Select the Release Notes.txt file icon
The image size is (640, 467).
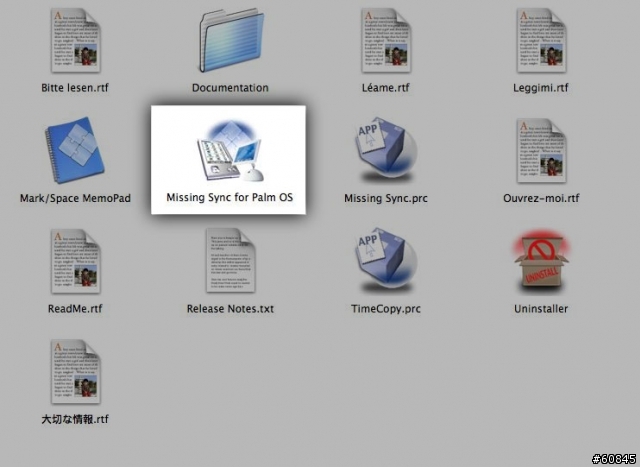pos(231,260)
